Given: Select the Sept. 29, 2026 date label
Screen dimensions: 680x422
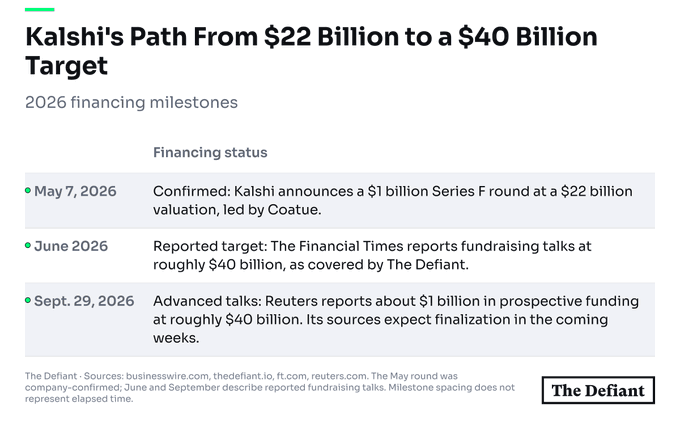Looking at the screenshot, I should pos(84,301).
